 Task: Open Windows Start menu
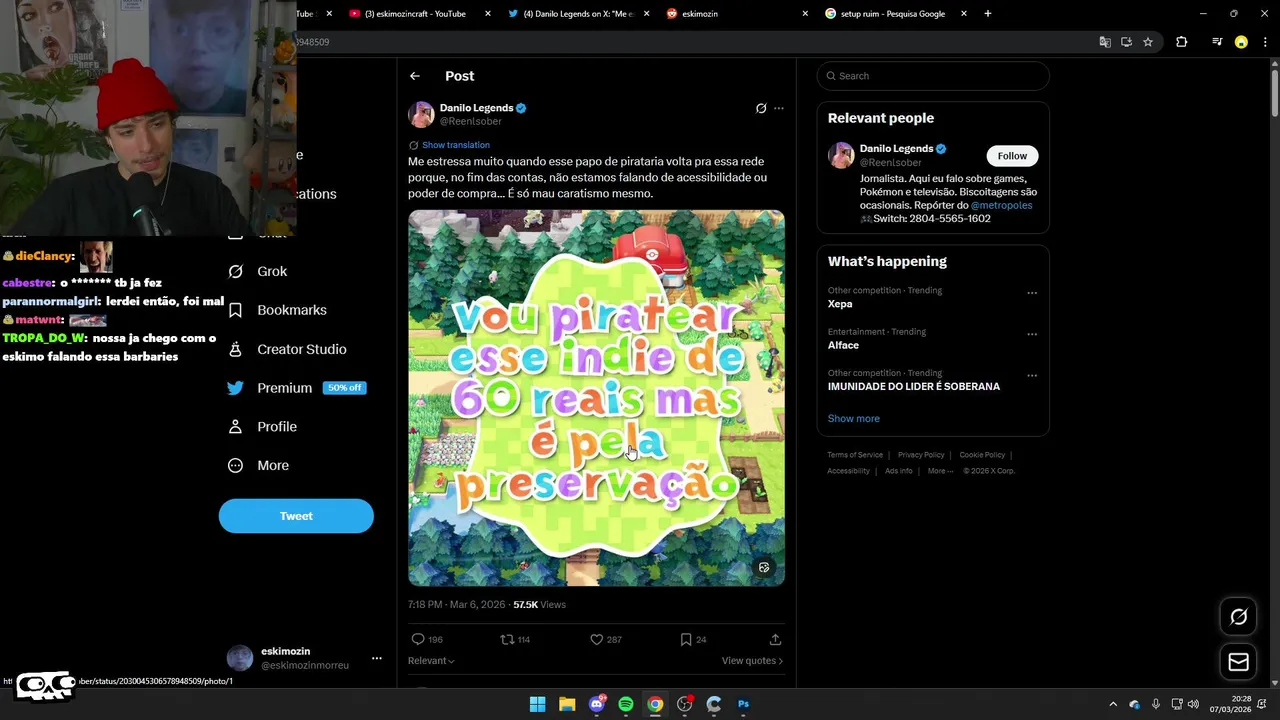pyautogui.click(x=537, y=704)
